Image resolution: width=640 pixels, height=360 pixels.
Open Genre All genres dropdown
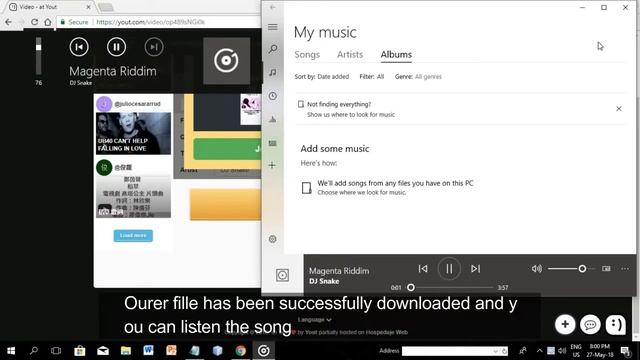(418, 77)
